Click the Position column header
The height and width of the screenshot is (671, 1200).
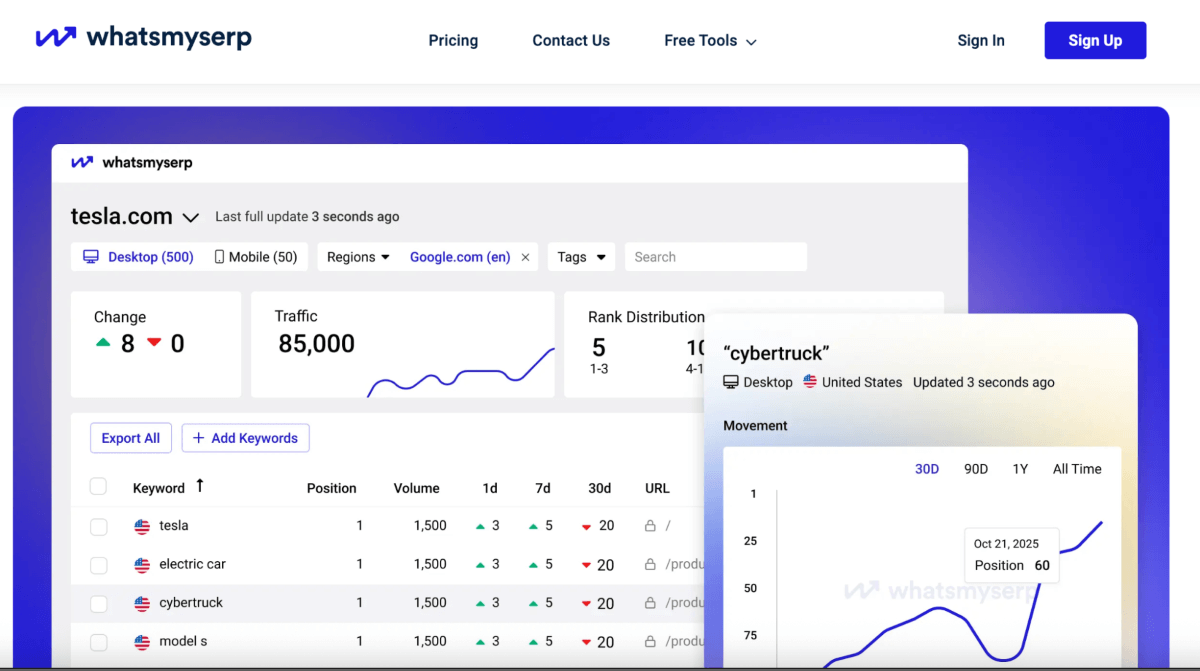coord(332,488)
